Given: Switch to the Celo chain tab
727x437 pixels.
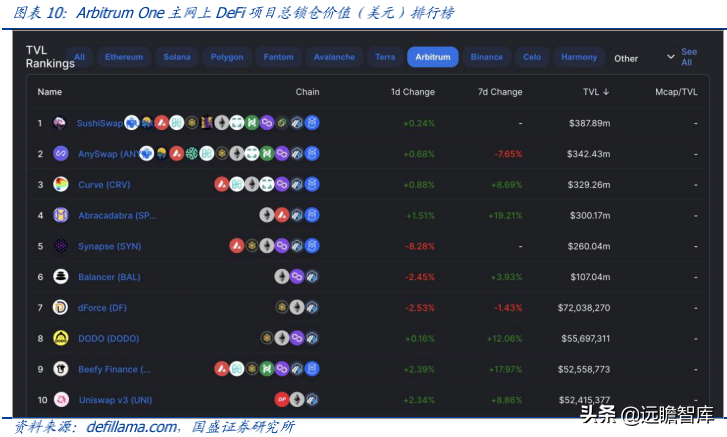Looking at the screenshot, I should [x=532, y=57].
